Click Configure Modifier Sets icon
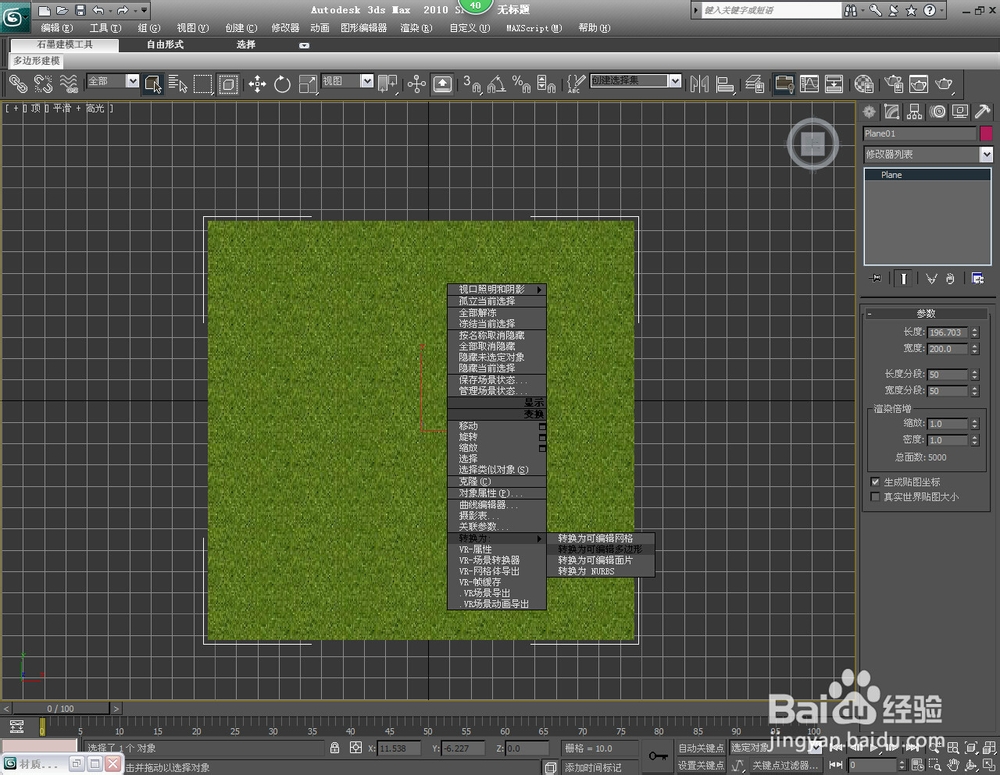 (978, 278)
